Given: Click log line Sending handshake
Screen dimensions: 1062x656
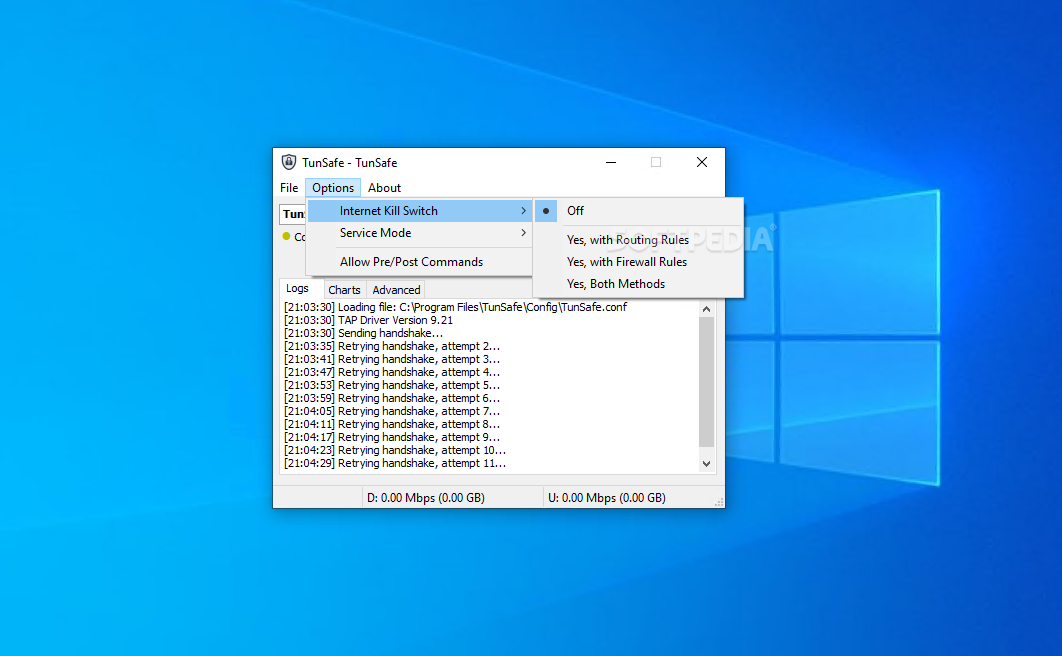Looking at the screenshot, I should (x=363, y=333).
